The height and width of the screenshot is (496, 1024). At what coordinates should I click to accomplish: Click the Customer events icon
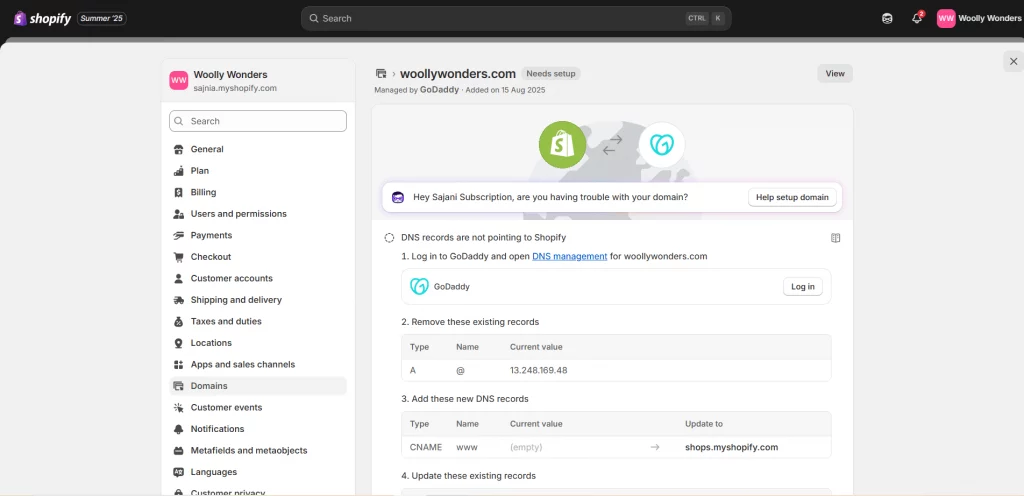(178, 408)
